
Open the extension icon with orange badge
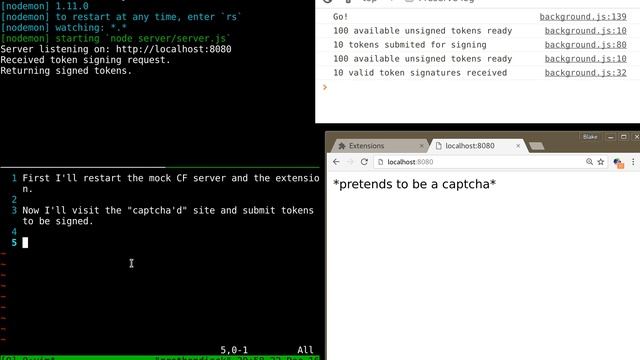[618, 163]
